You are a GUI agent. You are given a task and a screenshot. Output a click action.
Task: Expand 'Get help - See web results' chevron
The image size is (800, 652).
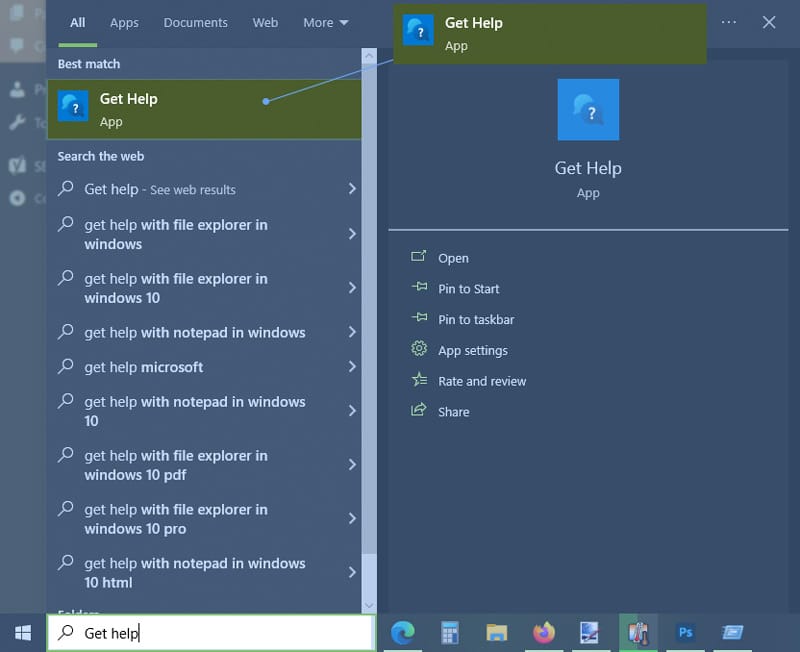[x=352, y=189]
